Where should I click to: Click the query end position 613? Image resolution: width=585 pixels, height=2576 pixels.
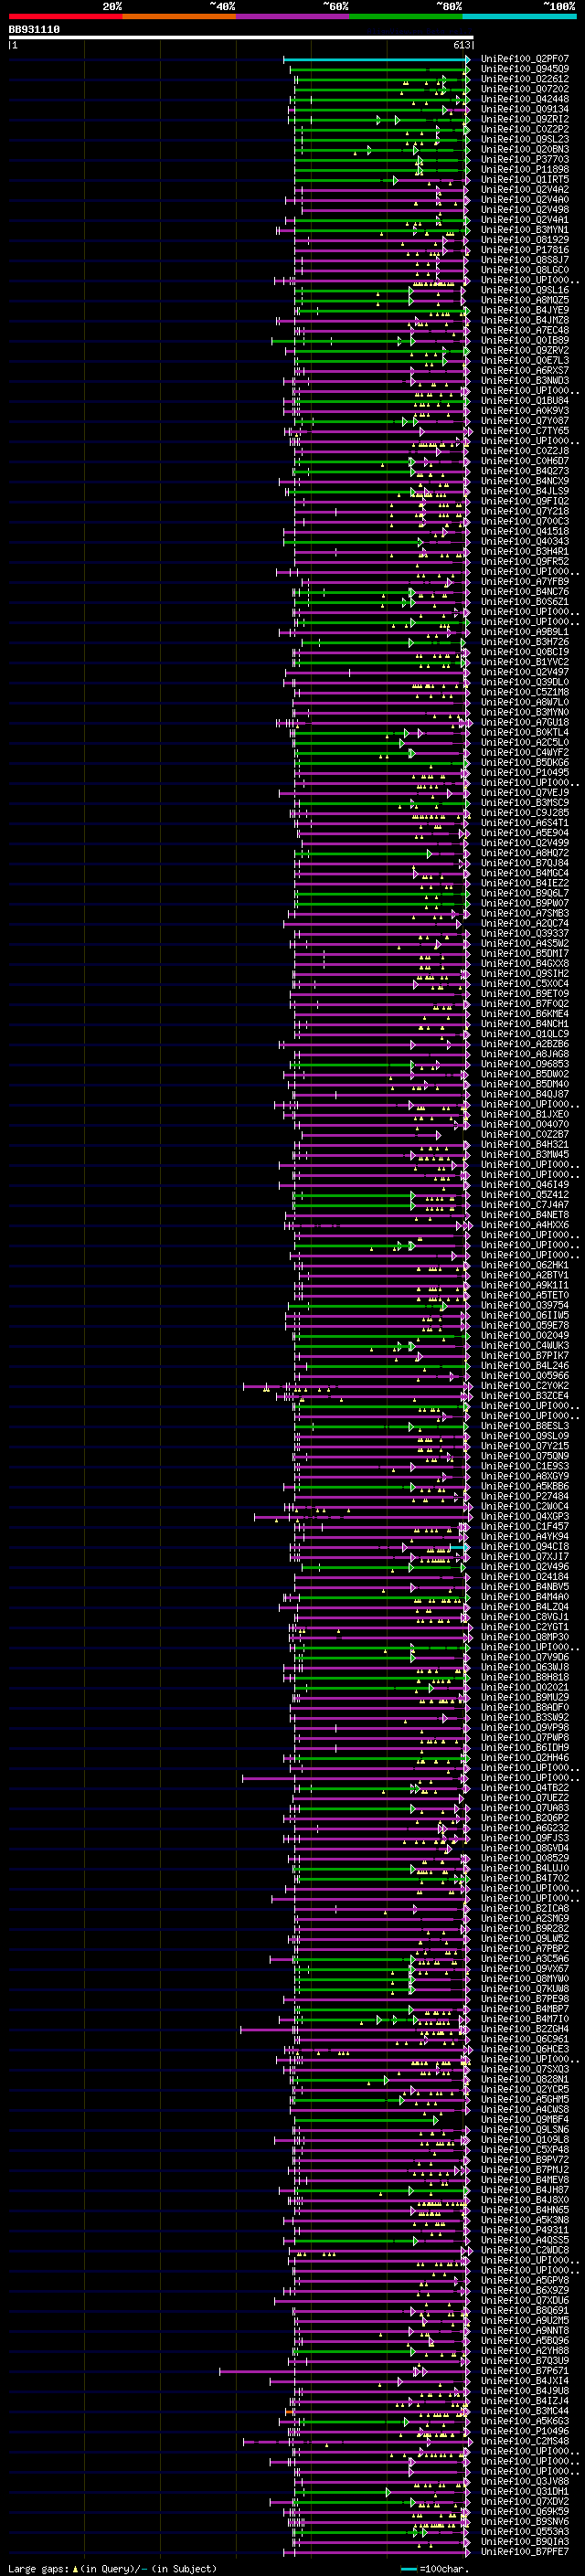pos(462,45)
